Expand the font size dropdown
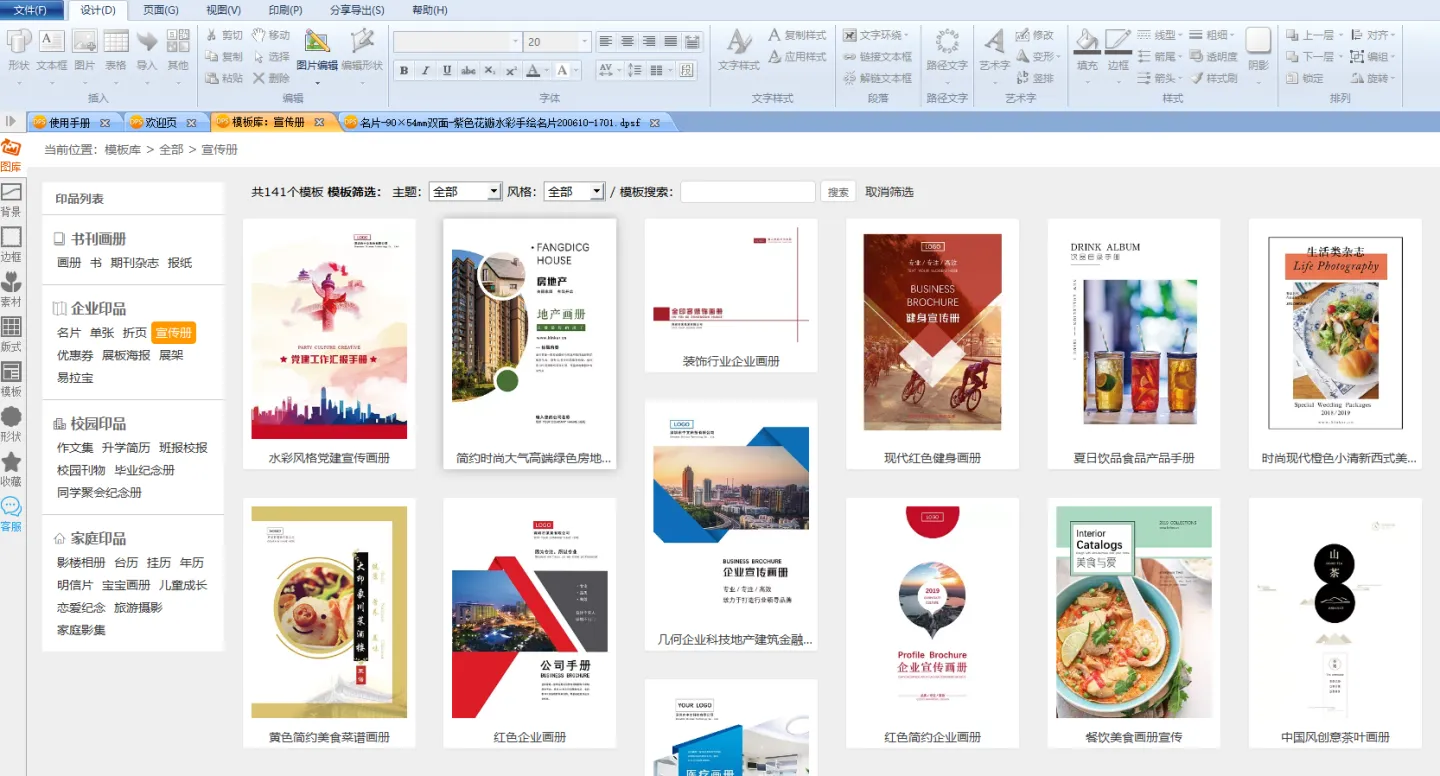The width and height of the screenshot is (1440, 776). [x=584, y=42]
